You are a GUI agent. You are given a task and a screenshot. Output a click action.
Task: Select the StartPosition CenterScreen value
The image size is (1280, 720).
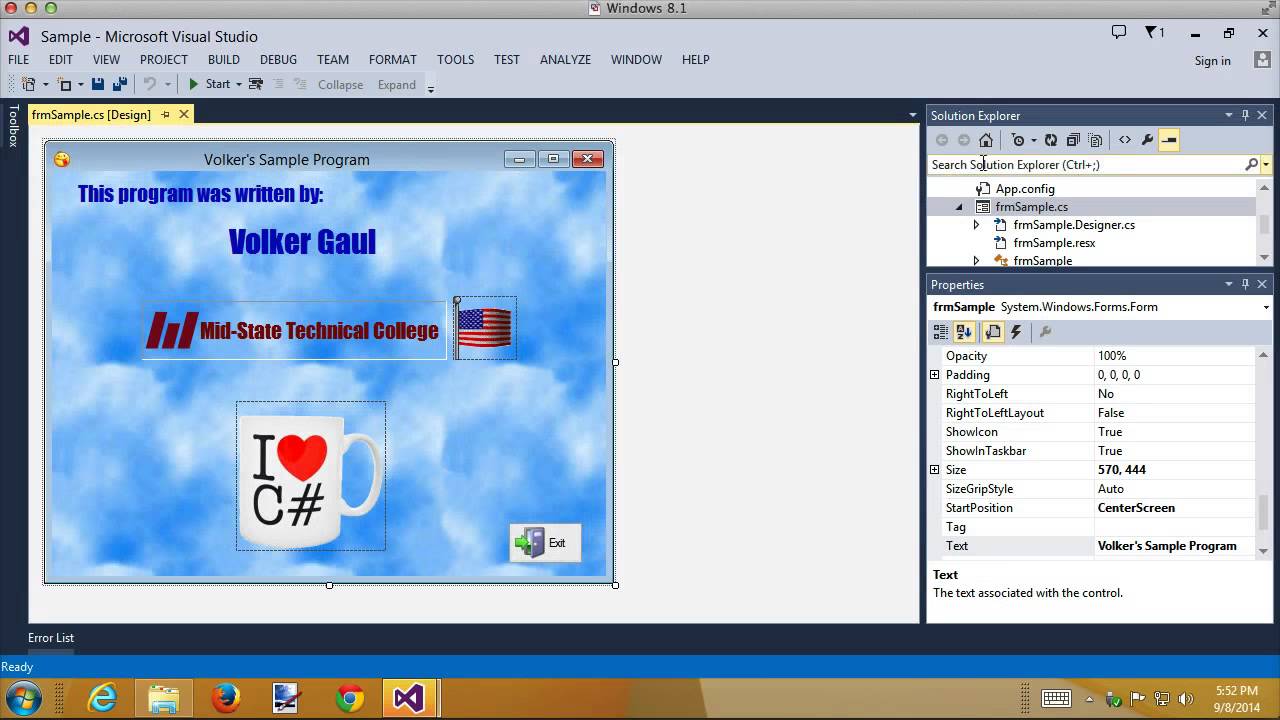click(1175, 508)
